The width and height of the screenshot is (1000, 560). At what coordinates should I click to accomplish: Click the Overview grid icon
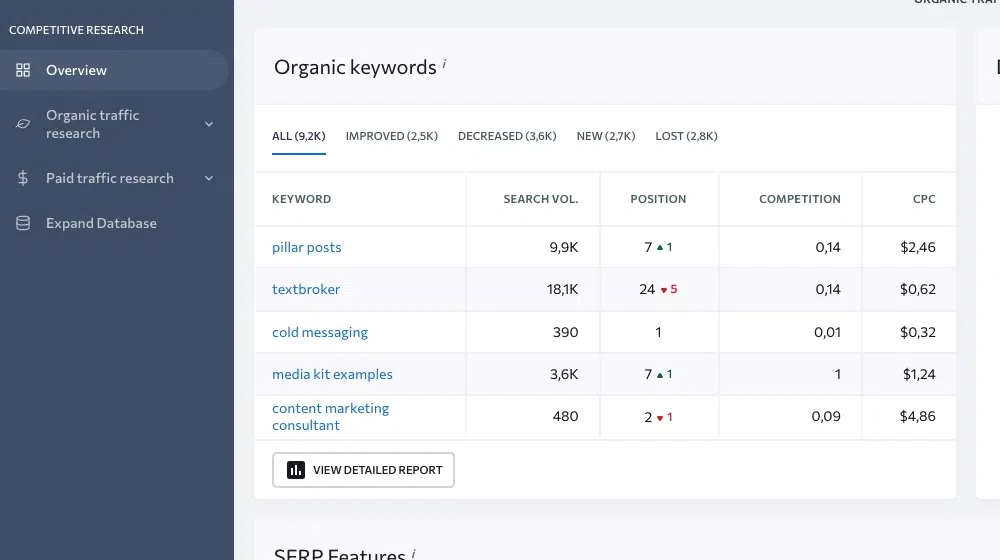click(x=23, y=70)
